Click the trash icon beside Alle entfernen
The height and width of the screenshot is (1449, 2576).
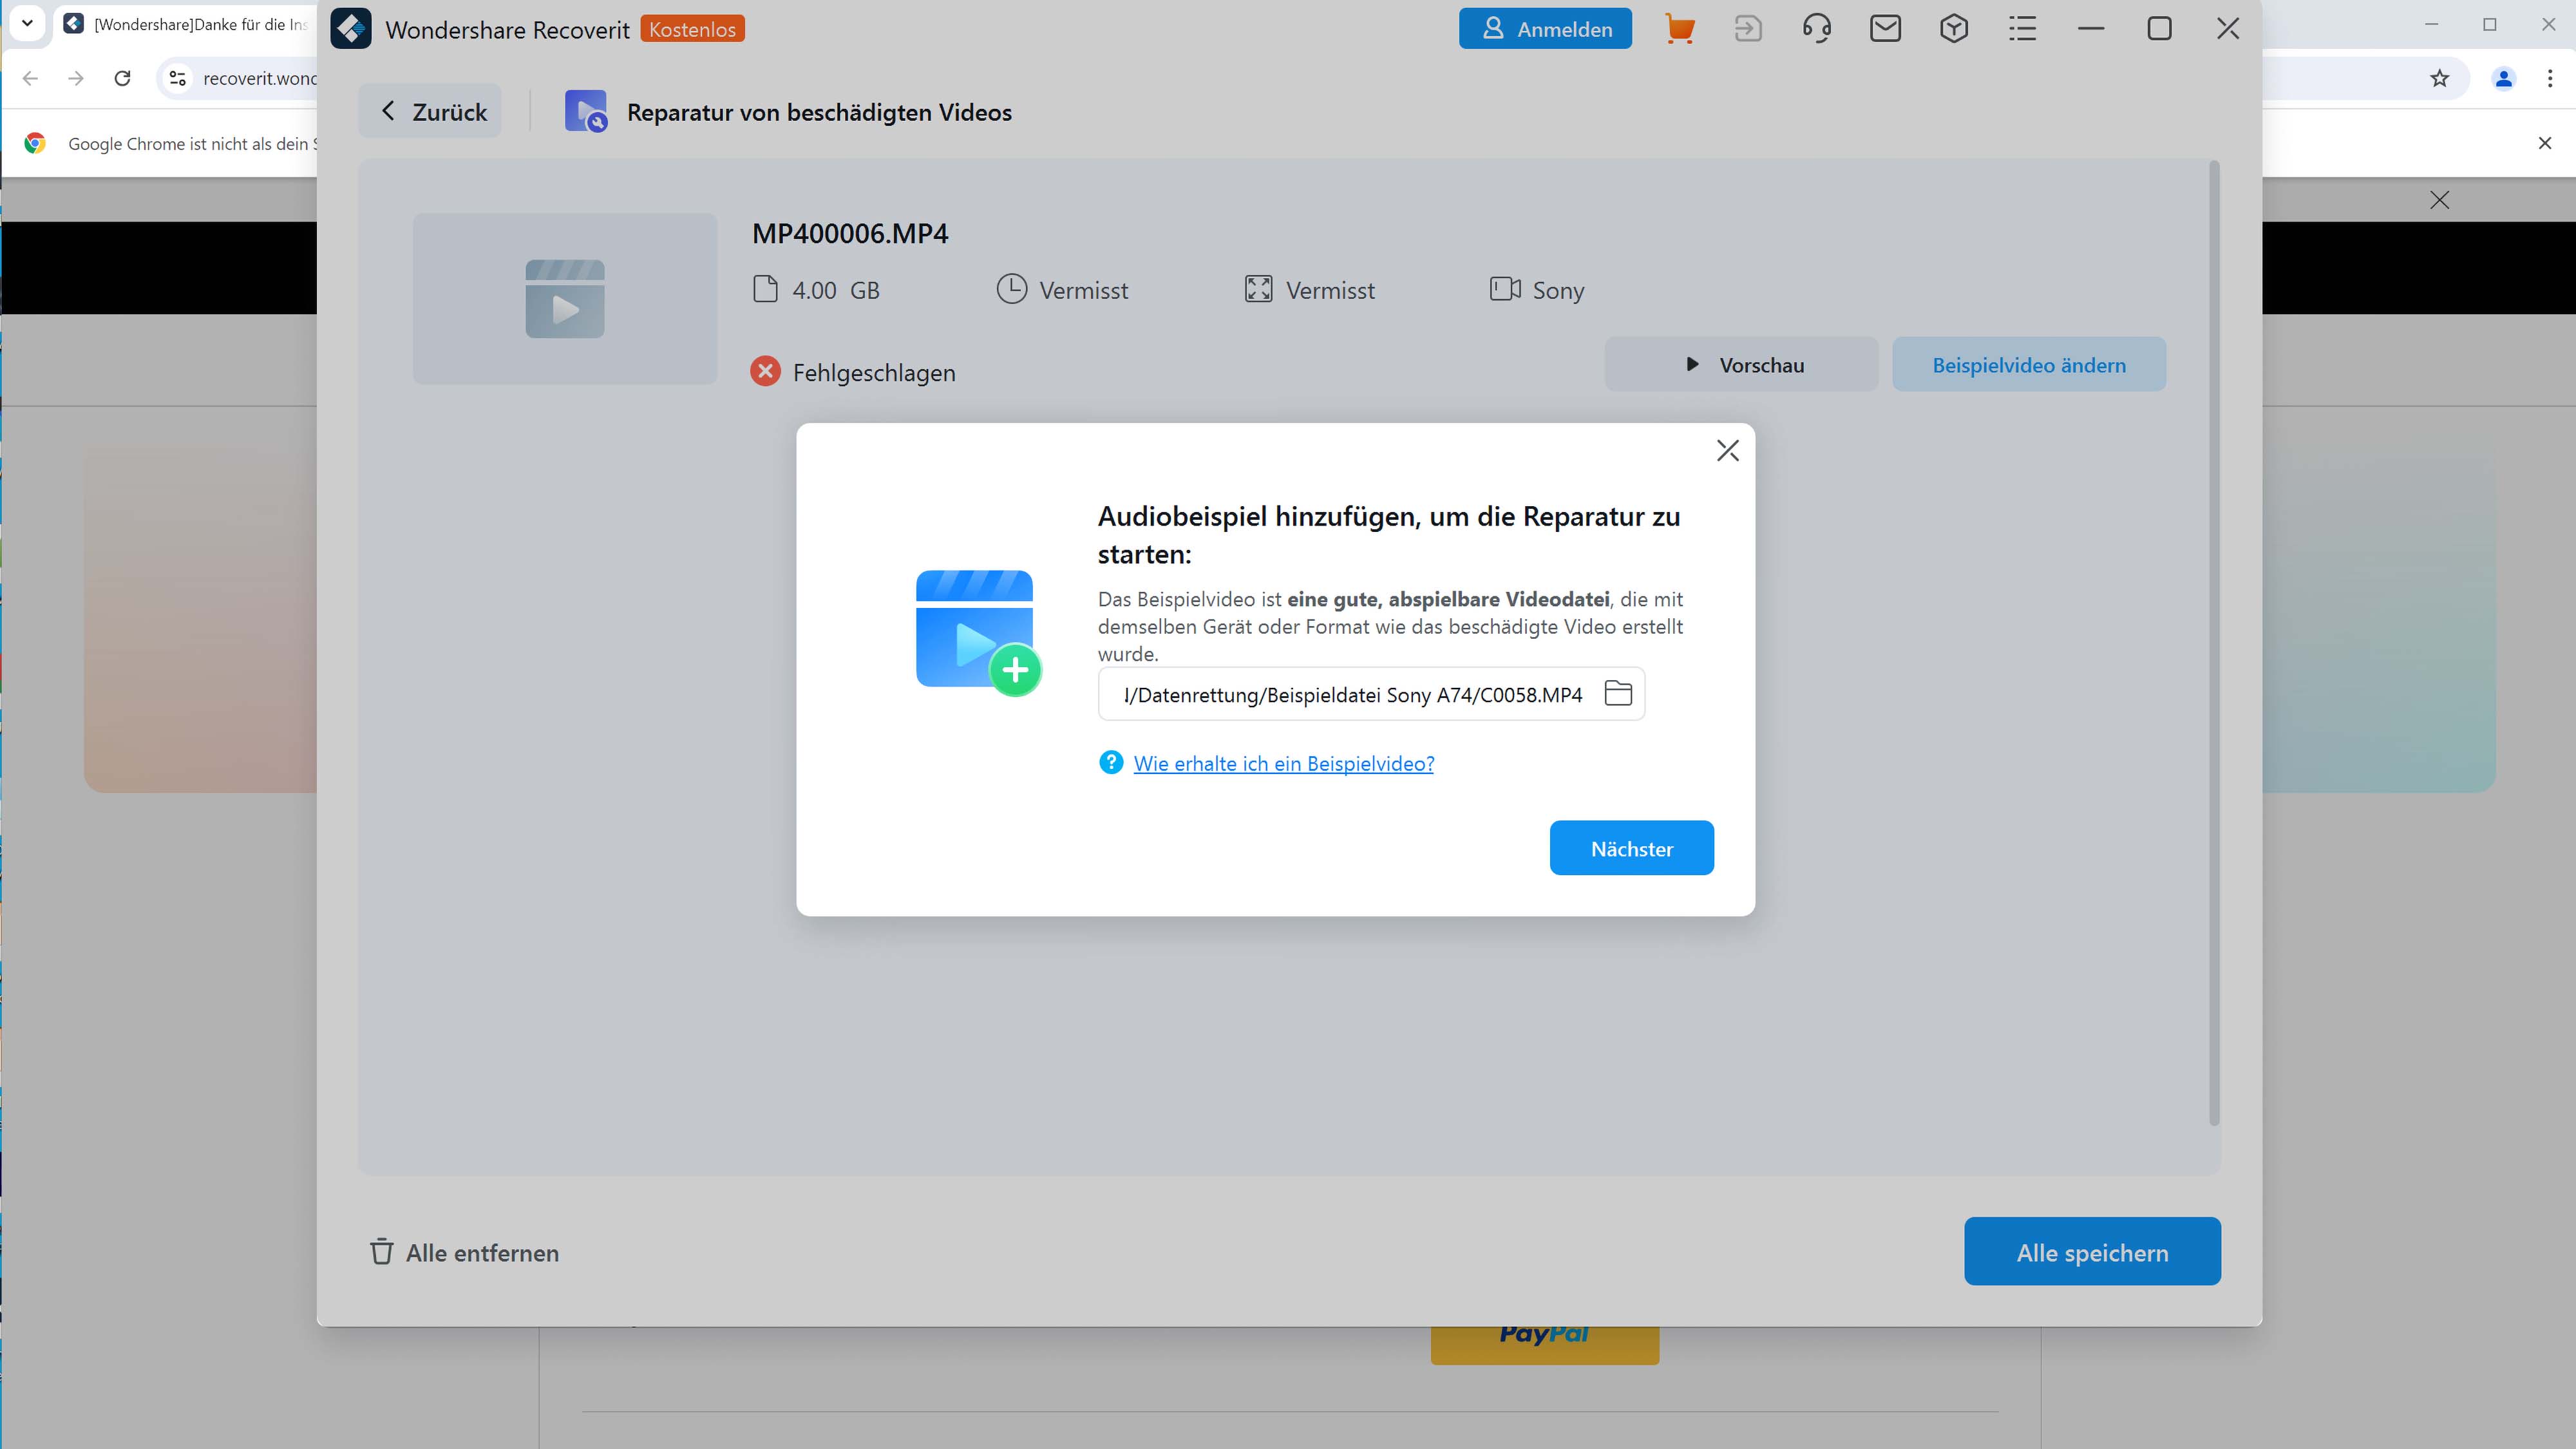(381, 1252)
